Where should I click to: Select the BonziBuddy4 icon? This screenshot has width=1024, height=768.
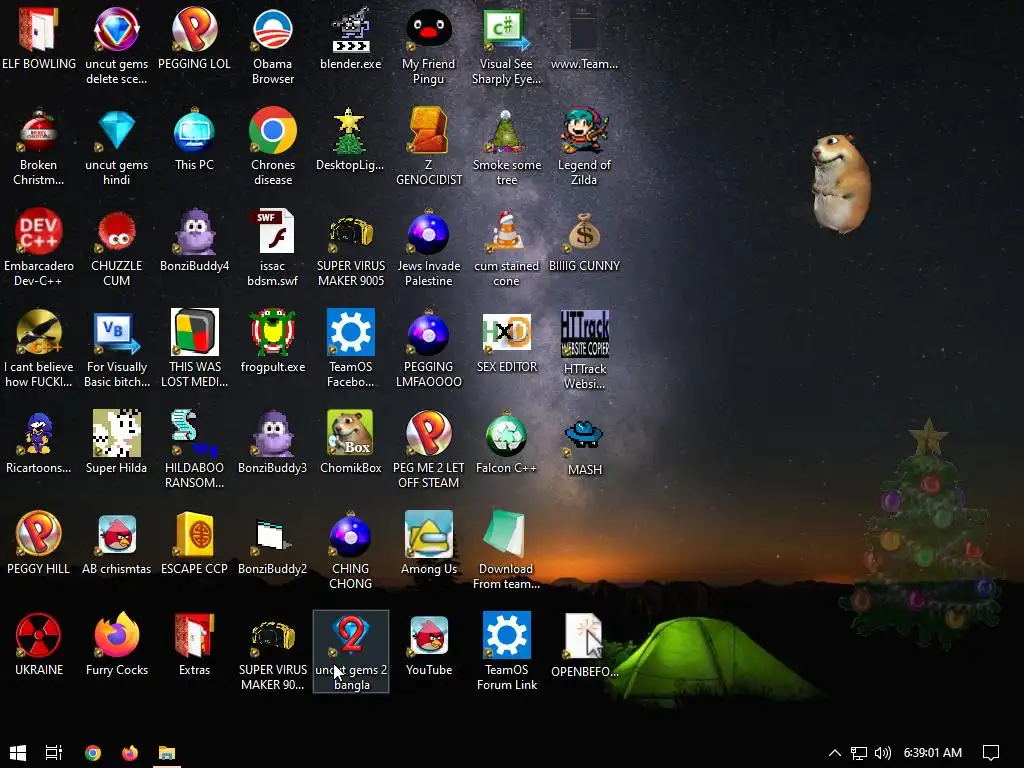(x=195, y=232)
